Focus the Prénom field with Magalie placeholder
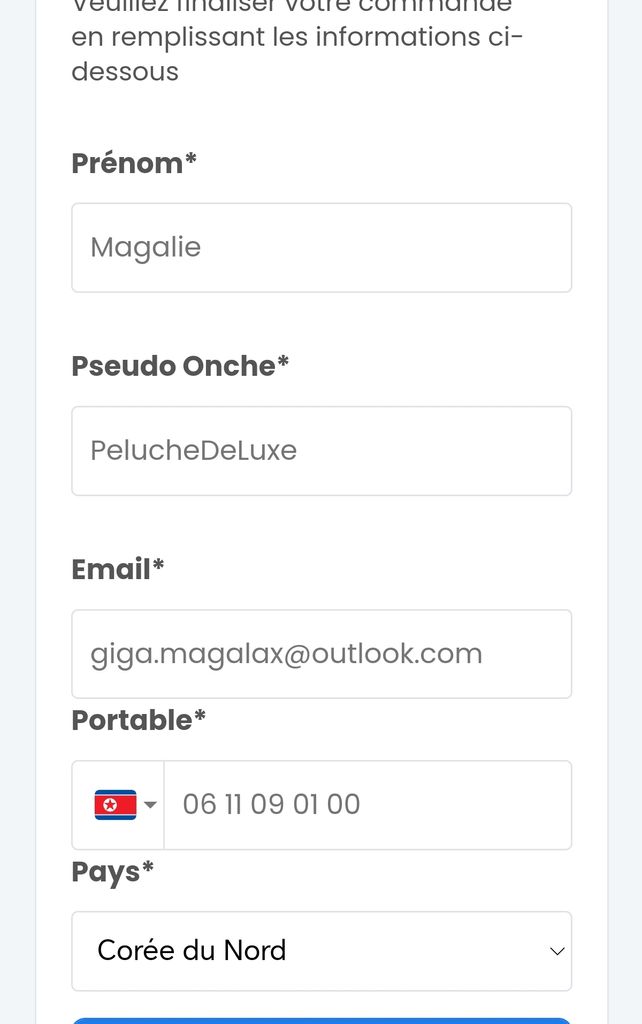This screenshot has width=642, height=1024. tap(321, 248)
